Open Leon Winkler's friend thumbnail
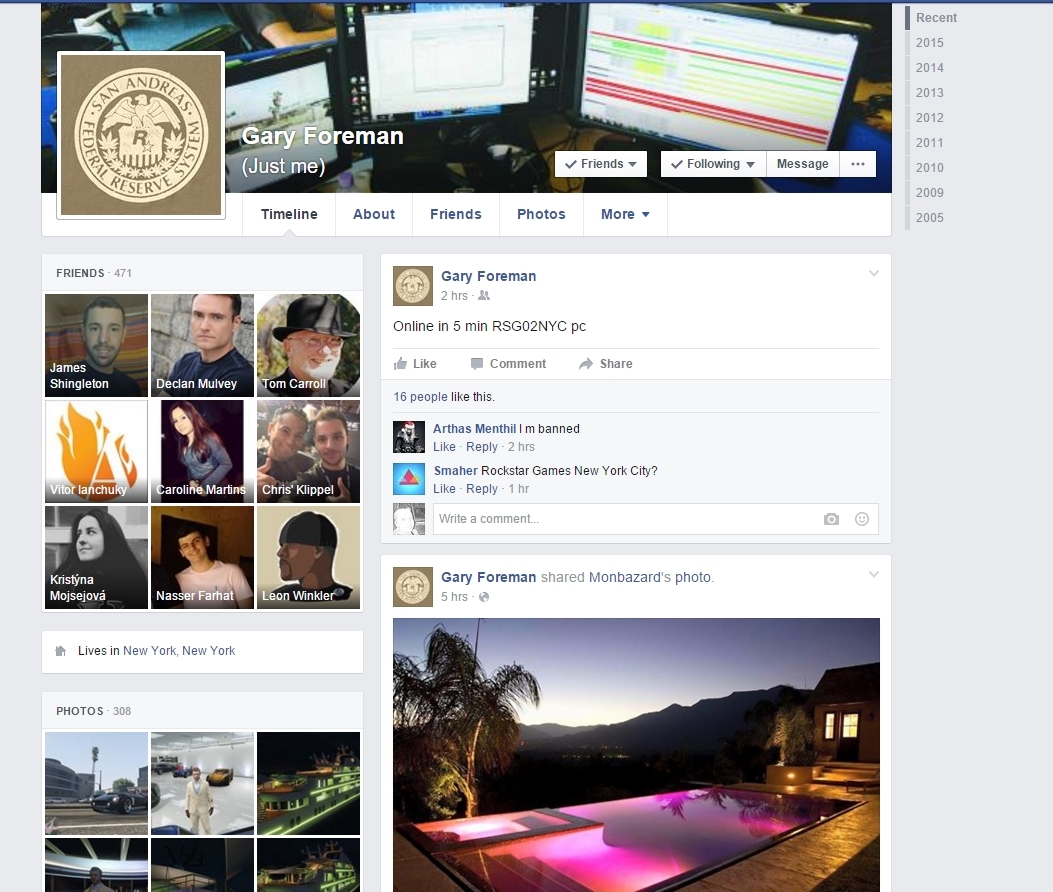The height and width of the screenshot is (892, 1053). point(308,558)
